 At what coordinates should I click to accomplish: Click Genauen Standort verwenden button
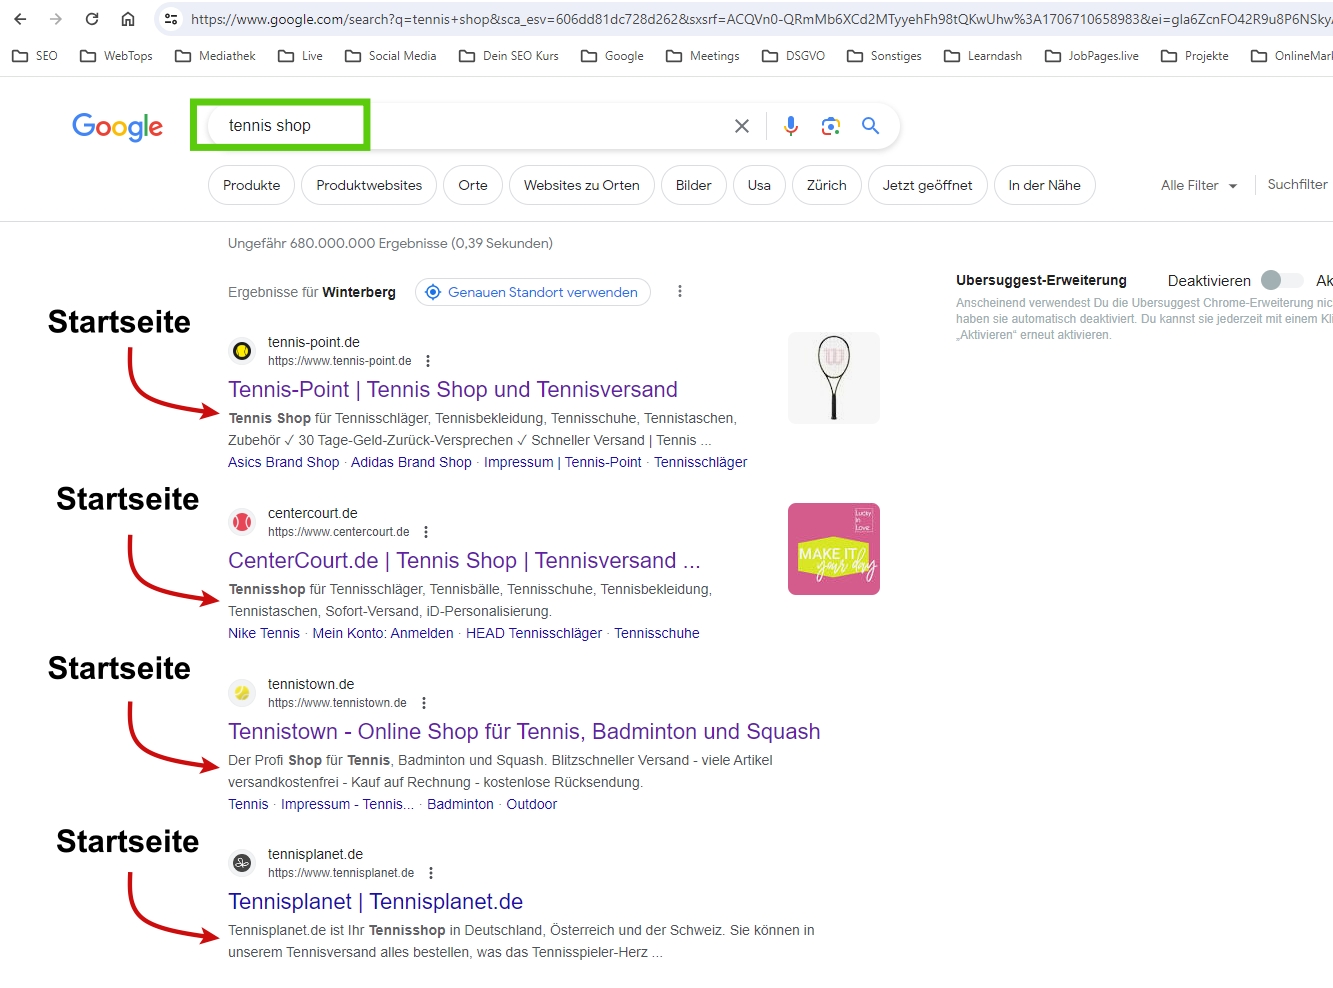(x=532, y=292)
